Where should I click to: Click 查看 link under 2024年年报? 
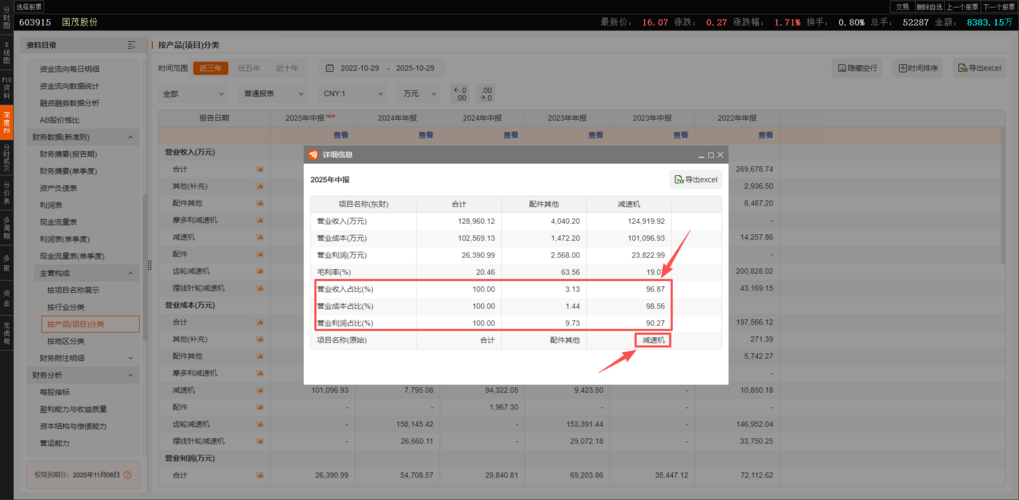[426, 135]
